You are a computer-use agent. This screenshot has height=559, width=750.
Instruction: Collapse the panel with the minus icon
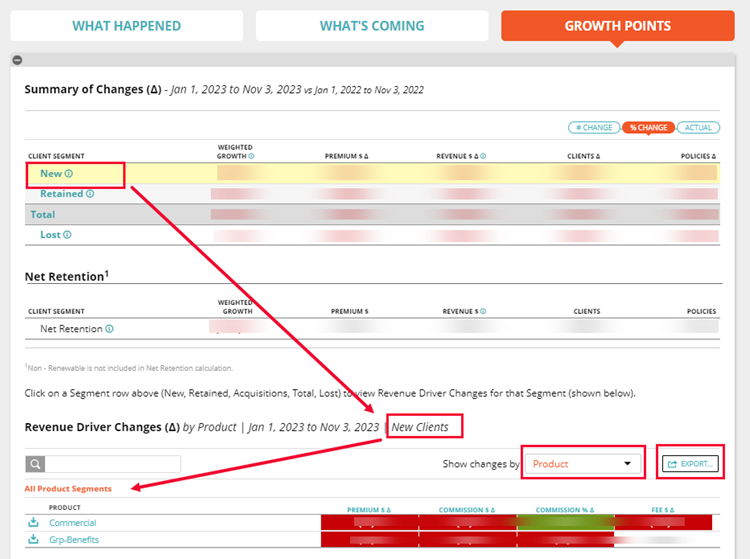(17, 60)
